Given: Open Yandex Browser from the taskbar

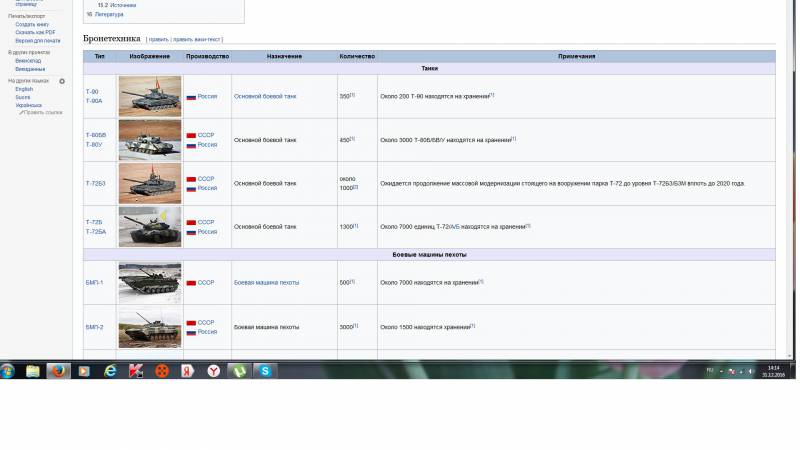Looking at the screenshot, I should [214, 370].
